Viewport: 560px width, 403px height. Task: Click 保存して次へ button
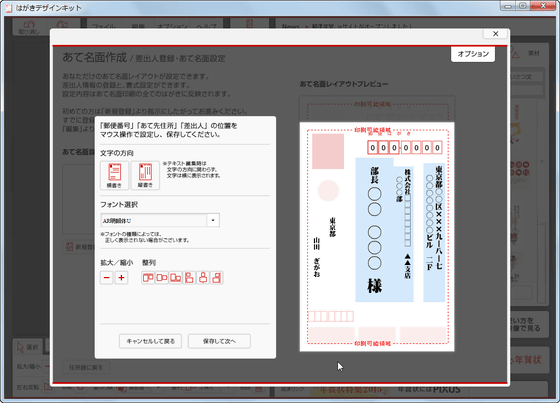(x=219, y=341)
